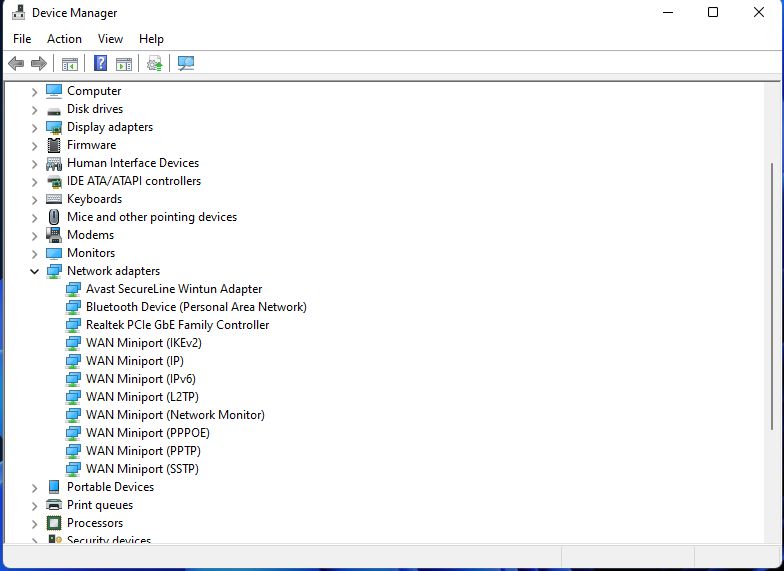Click the blue Help question mark icon

click(100, 64)
